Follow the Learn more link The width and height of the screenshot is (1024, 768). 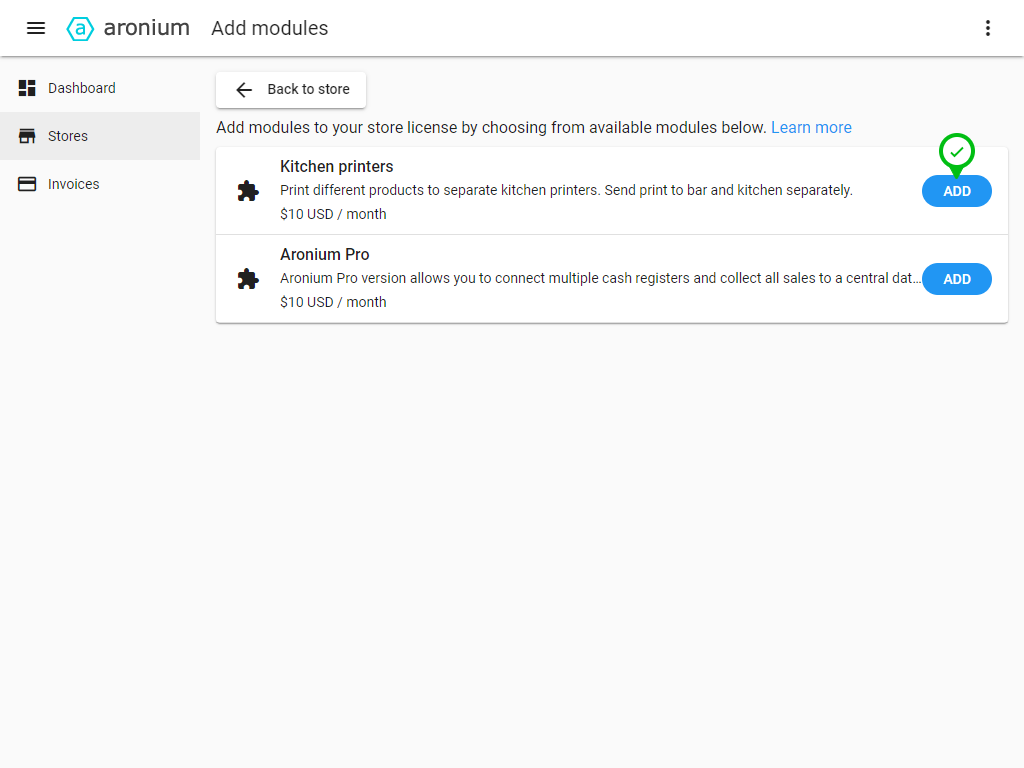click(x=811, y=128)
